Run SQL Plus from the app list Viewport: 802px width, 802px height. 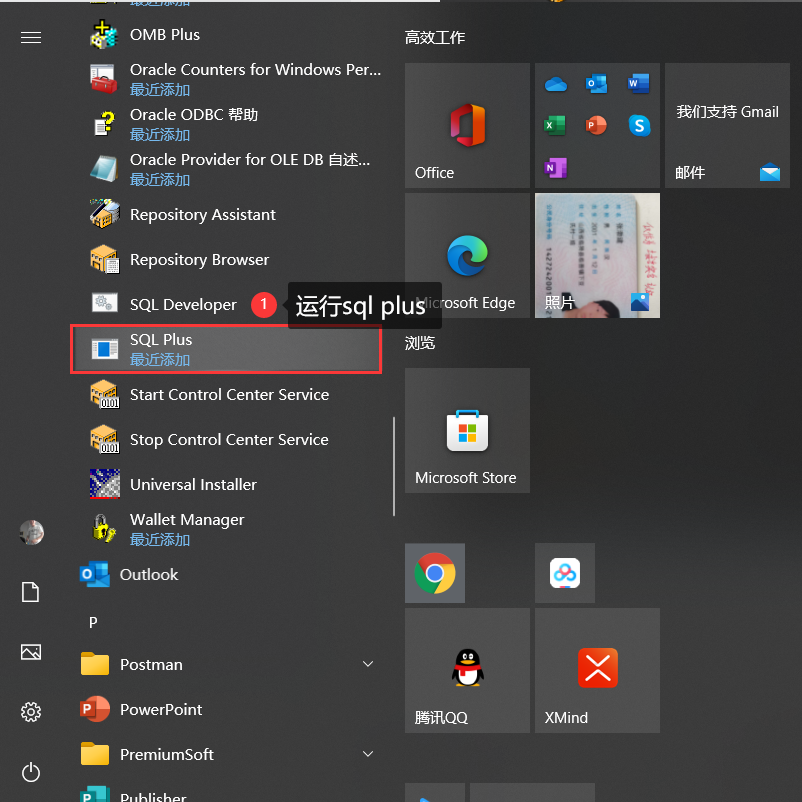(226, 349)
